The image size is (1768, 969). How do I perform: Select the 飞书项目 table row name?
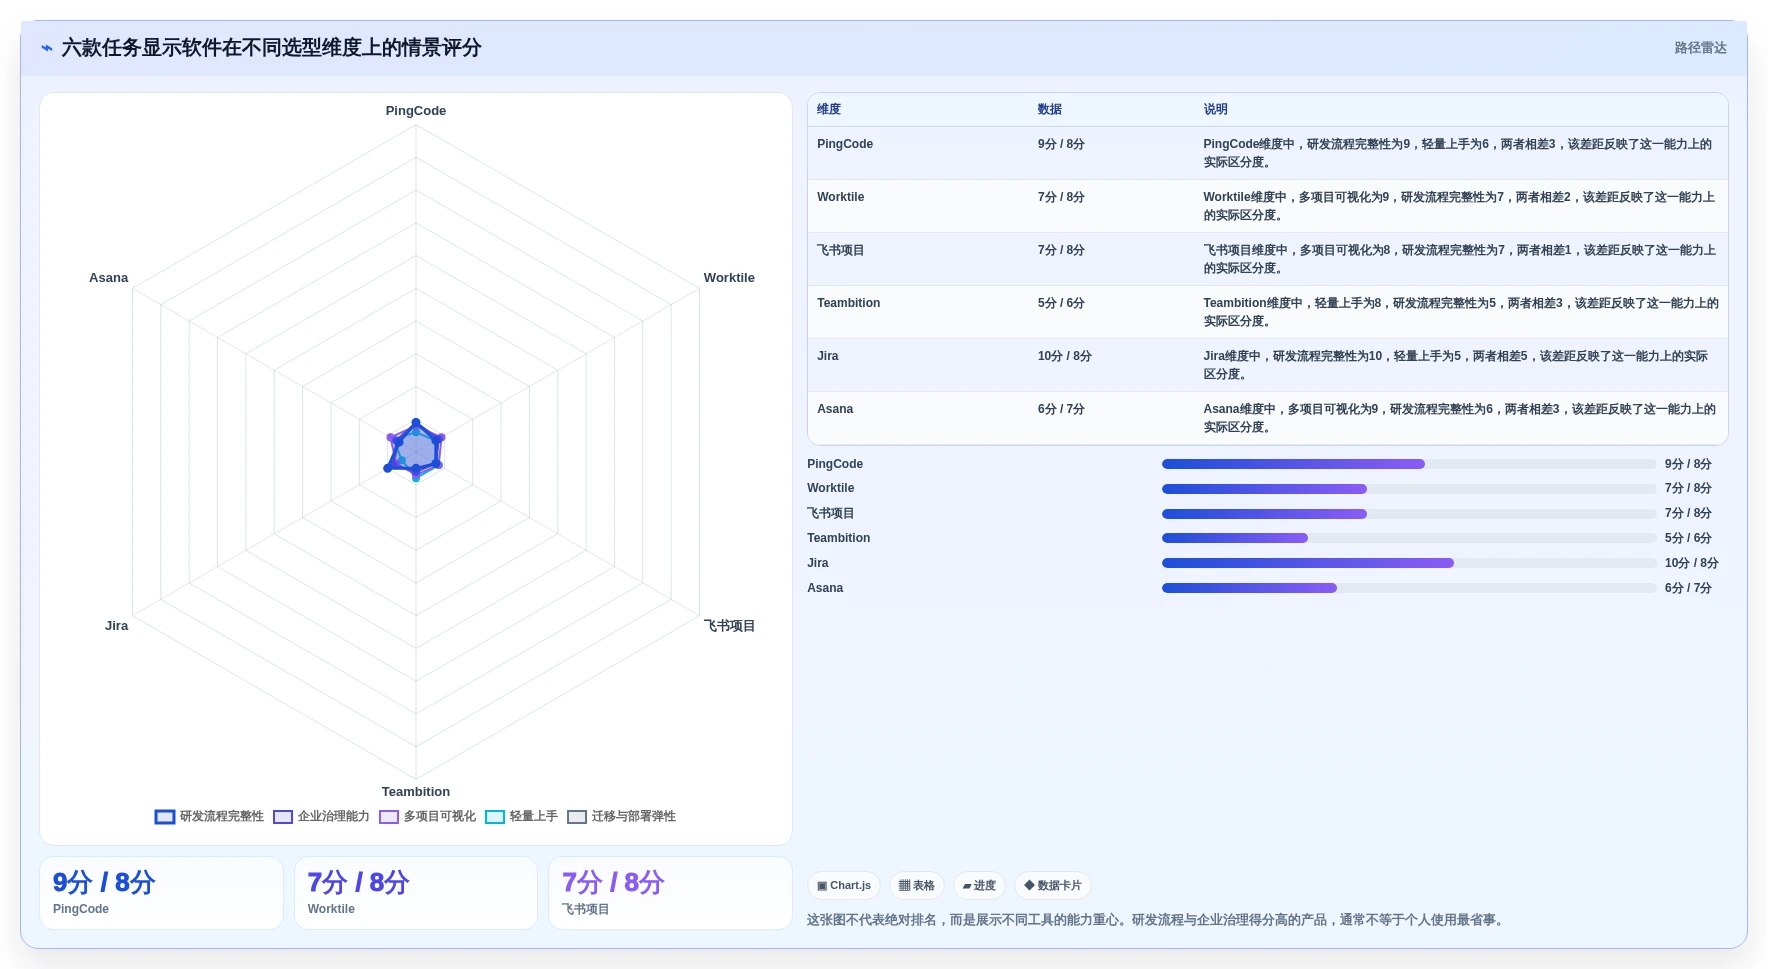840,250
